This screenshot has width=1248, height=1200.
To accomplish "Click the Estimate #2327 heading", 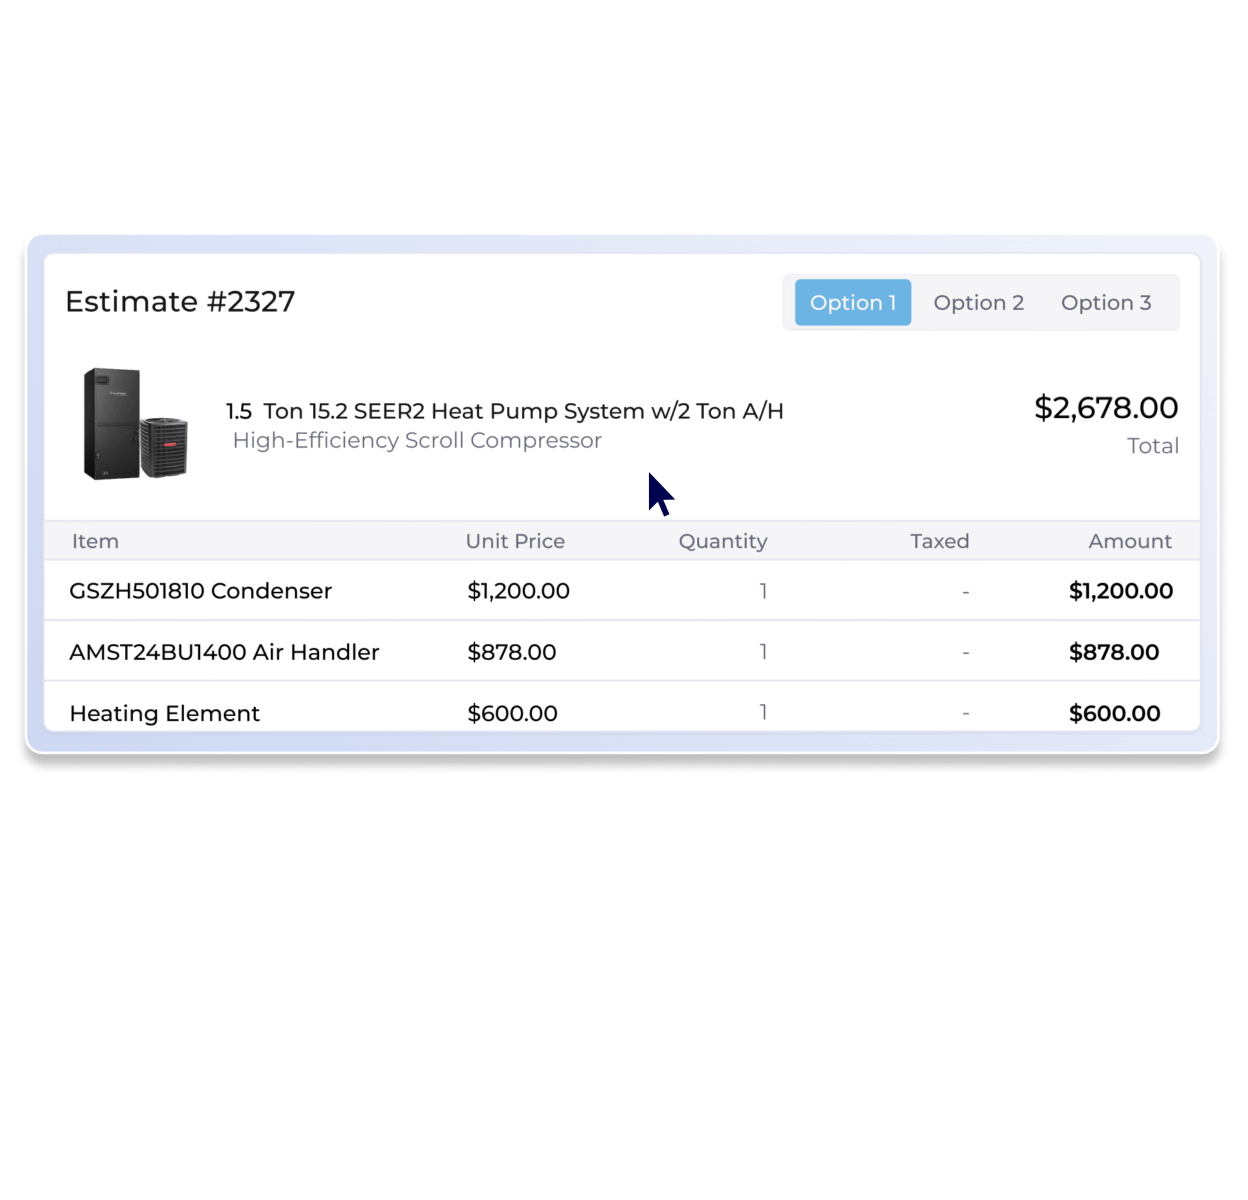I will click(180, 301).
